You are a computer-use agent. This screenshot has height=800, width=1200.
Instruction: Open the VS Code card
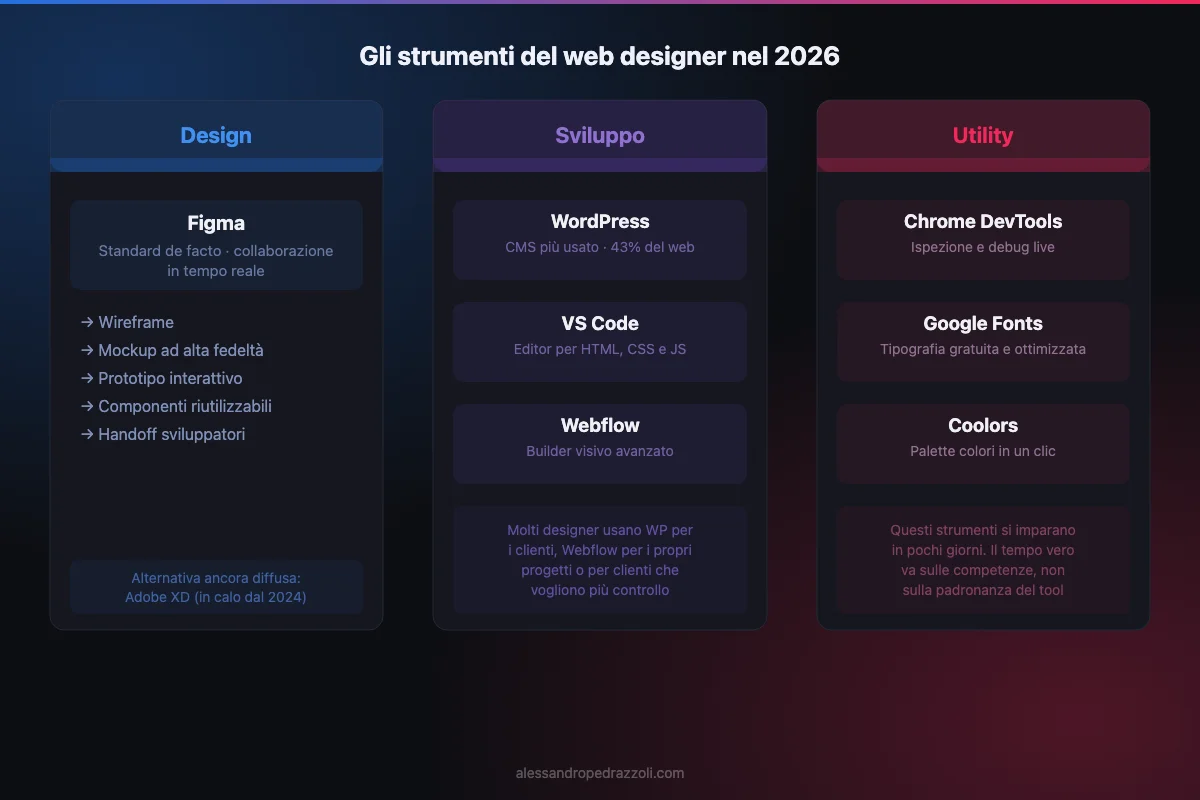tap(600, 342)
